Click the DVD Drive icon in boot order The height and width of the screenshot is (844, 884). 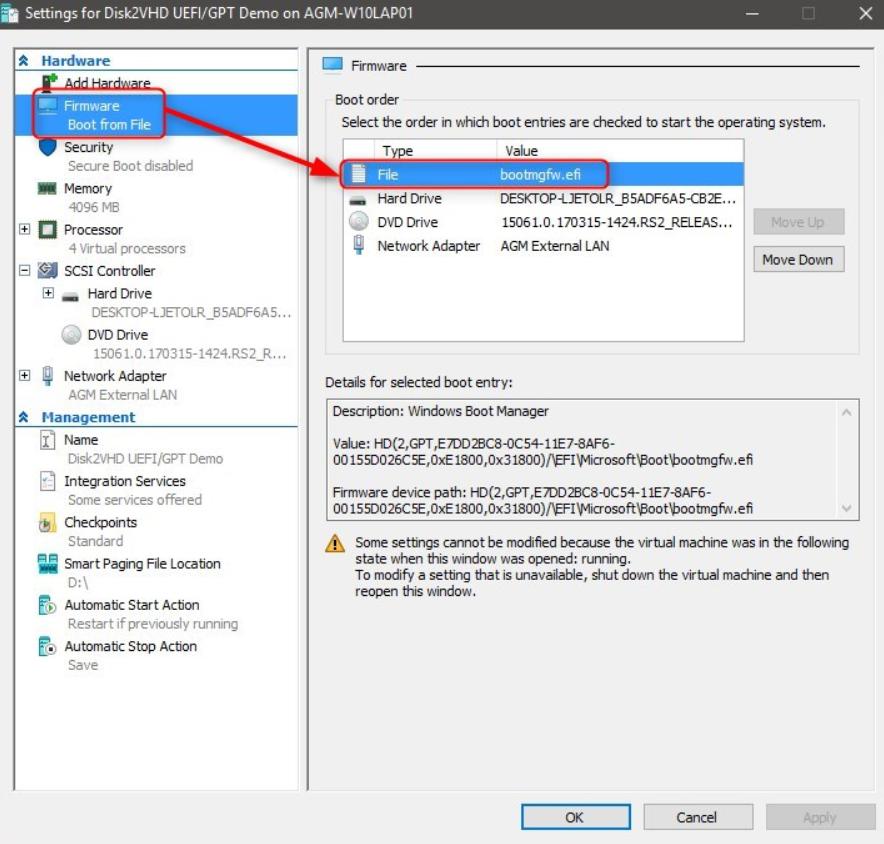pos(359,222)
